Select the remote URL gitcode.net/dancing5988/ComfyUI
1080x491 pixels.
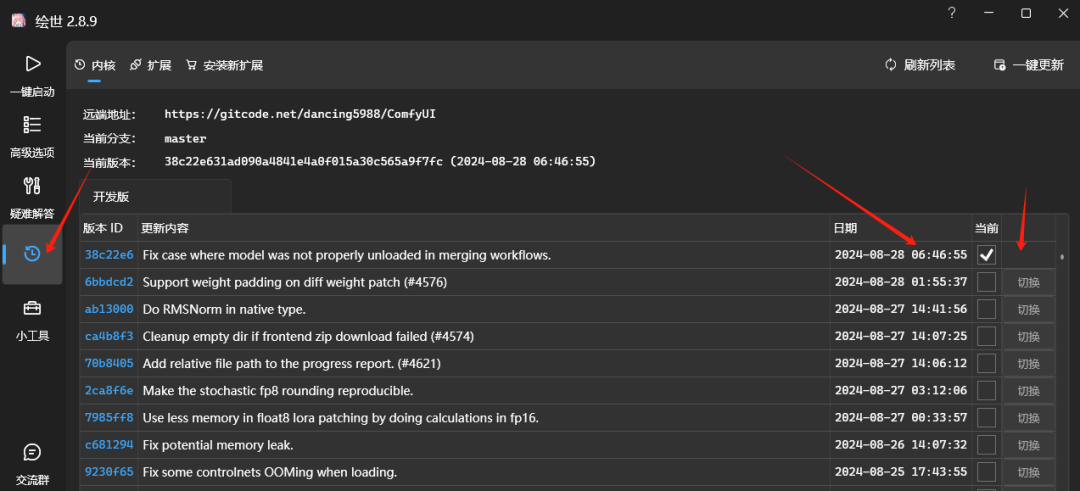(x=300, y=114)
